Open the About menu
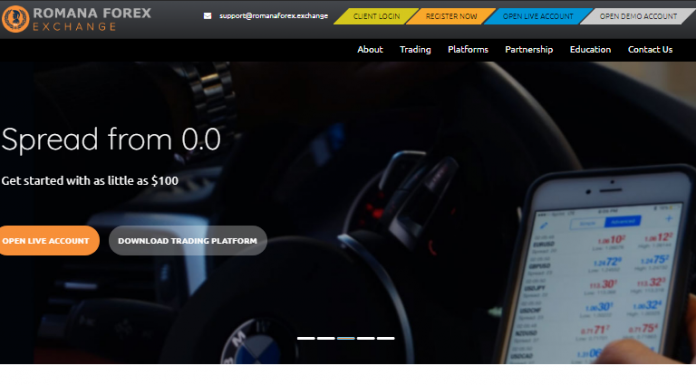Image resolution: width=696 pixels, height=385 pixels. pyautogui.click(x=370, y=50)
